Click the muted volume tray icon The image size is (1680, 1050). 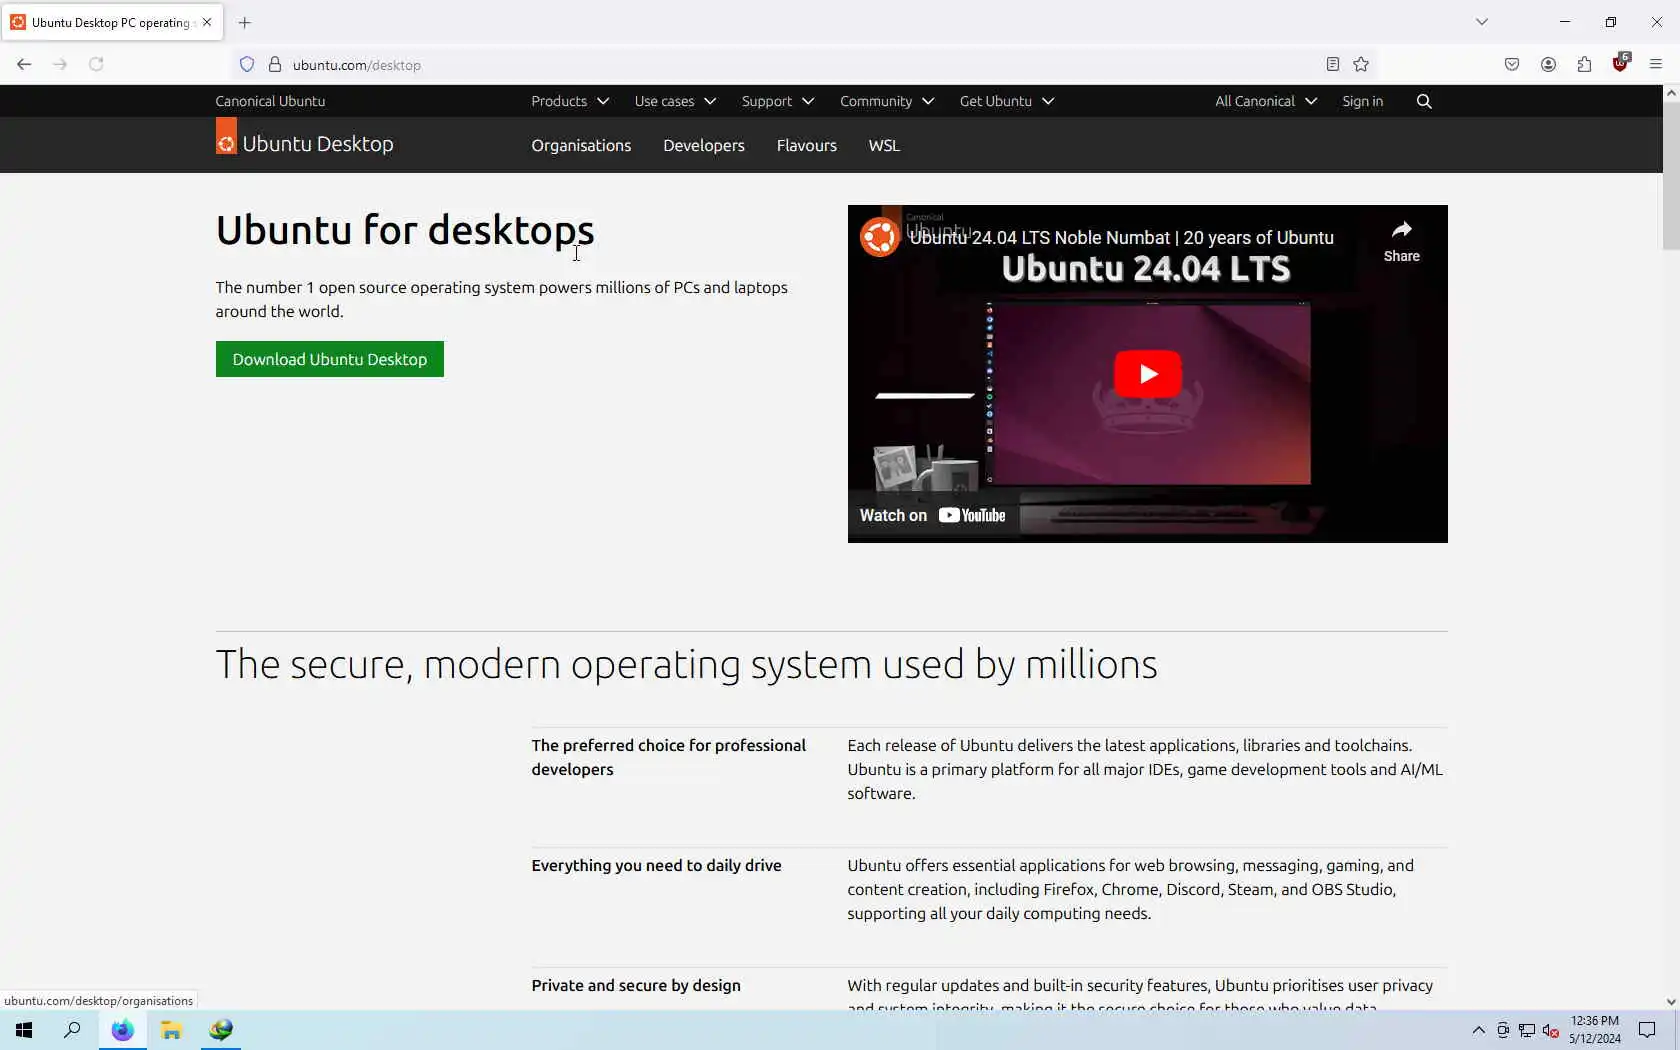[x=1551, y=1030]
